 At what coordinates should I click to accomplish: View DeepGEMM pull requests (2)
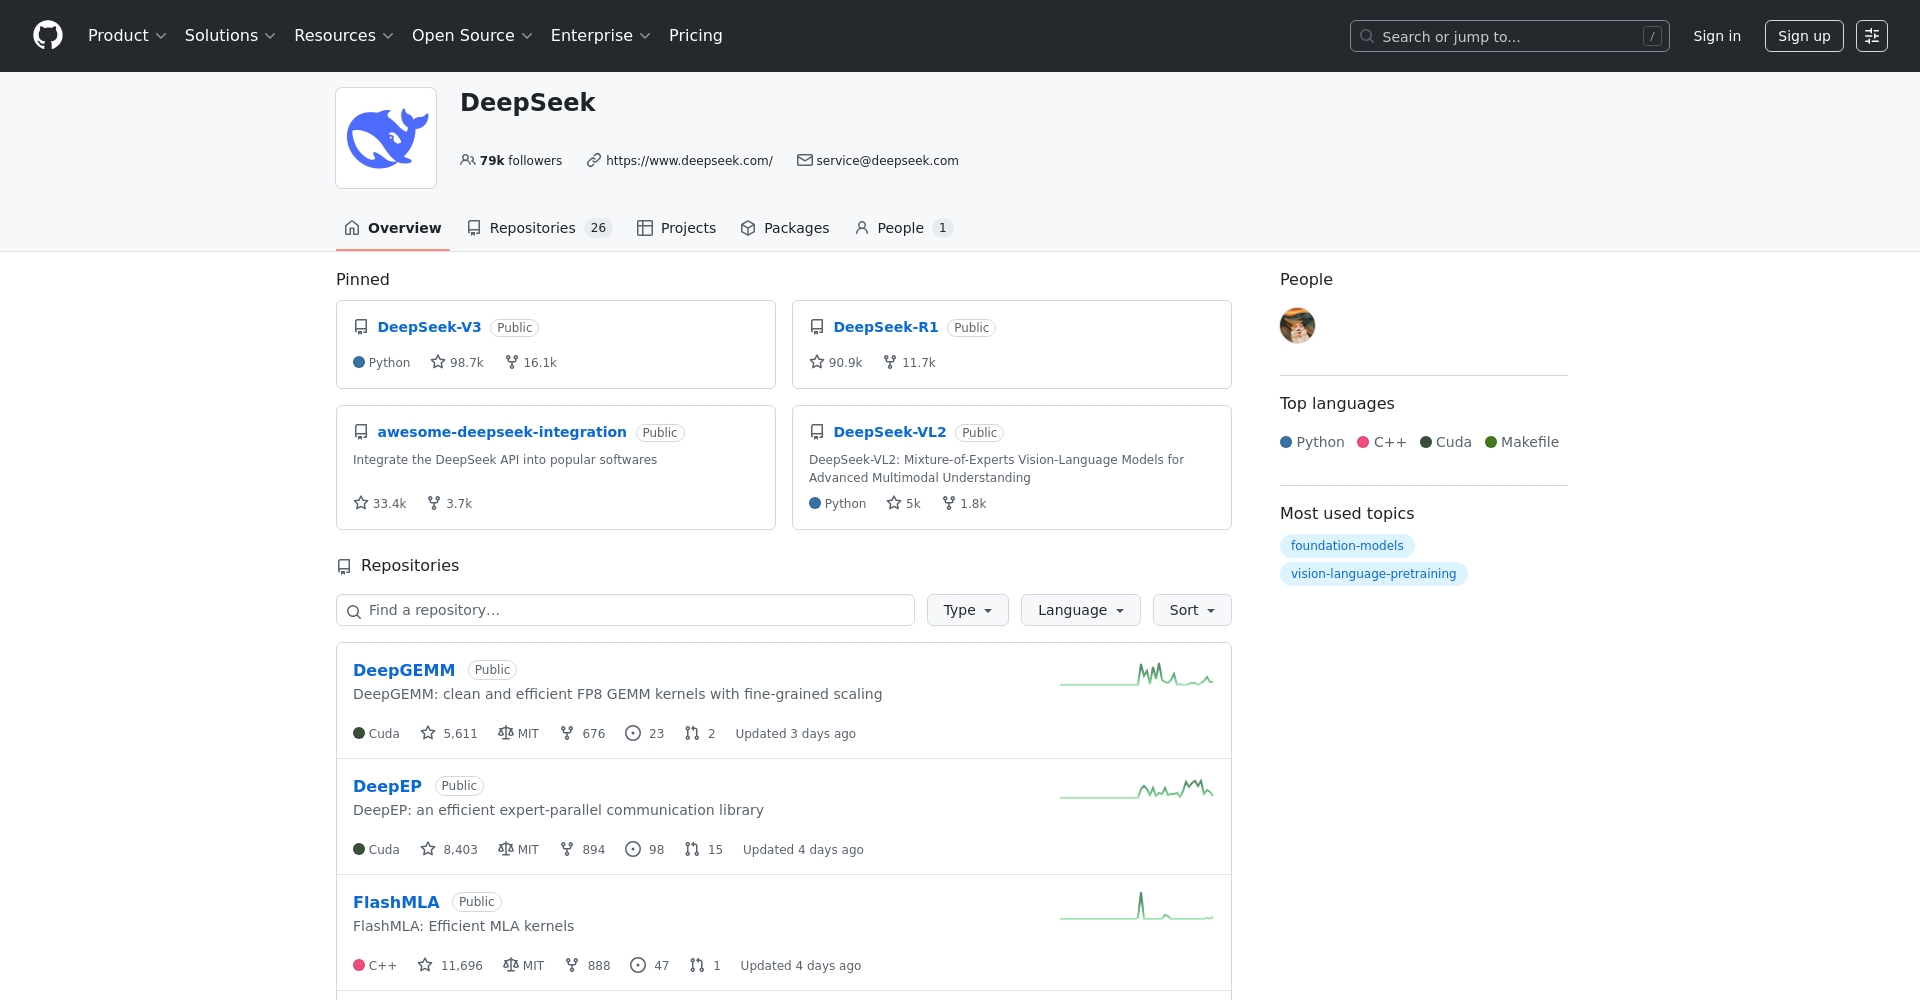pyautogui.click(x=700, y=734)
